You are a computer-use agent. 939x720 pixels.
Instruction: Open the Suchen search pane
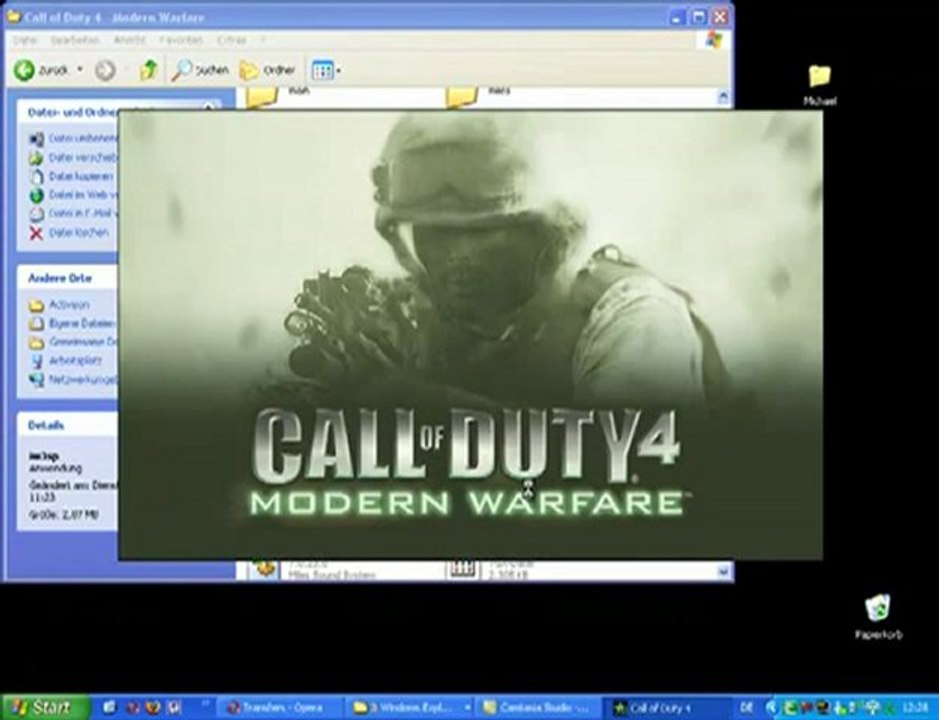(200, 70)
